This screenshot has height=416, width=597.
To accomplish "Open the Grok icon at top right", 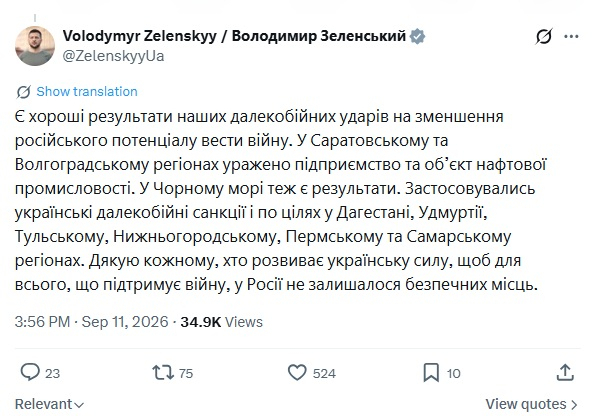I will coord(543,37).
